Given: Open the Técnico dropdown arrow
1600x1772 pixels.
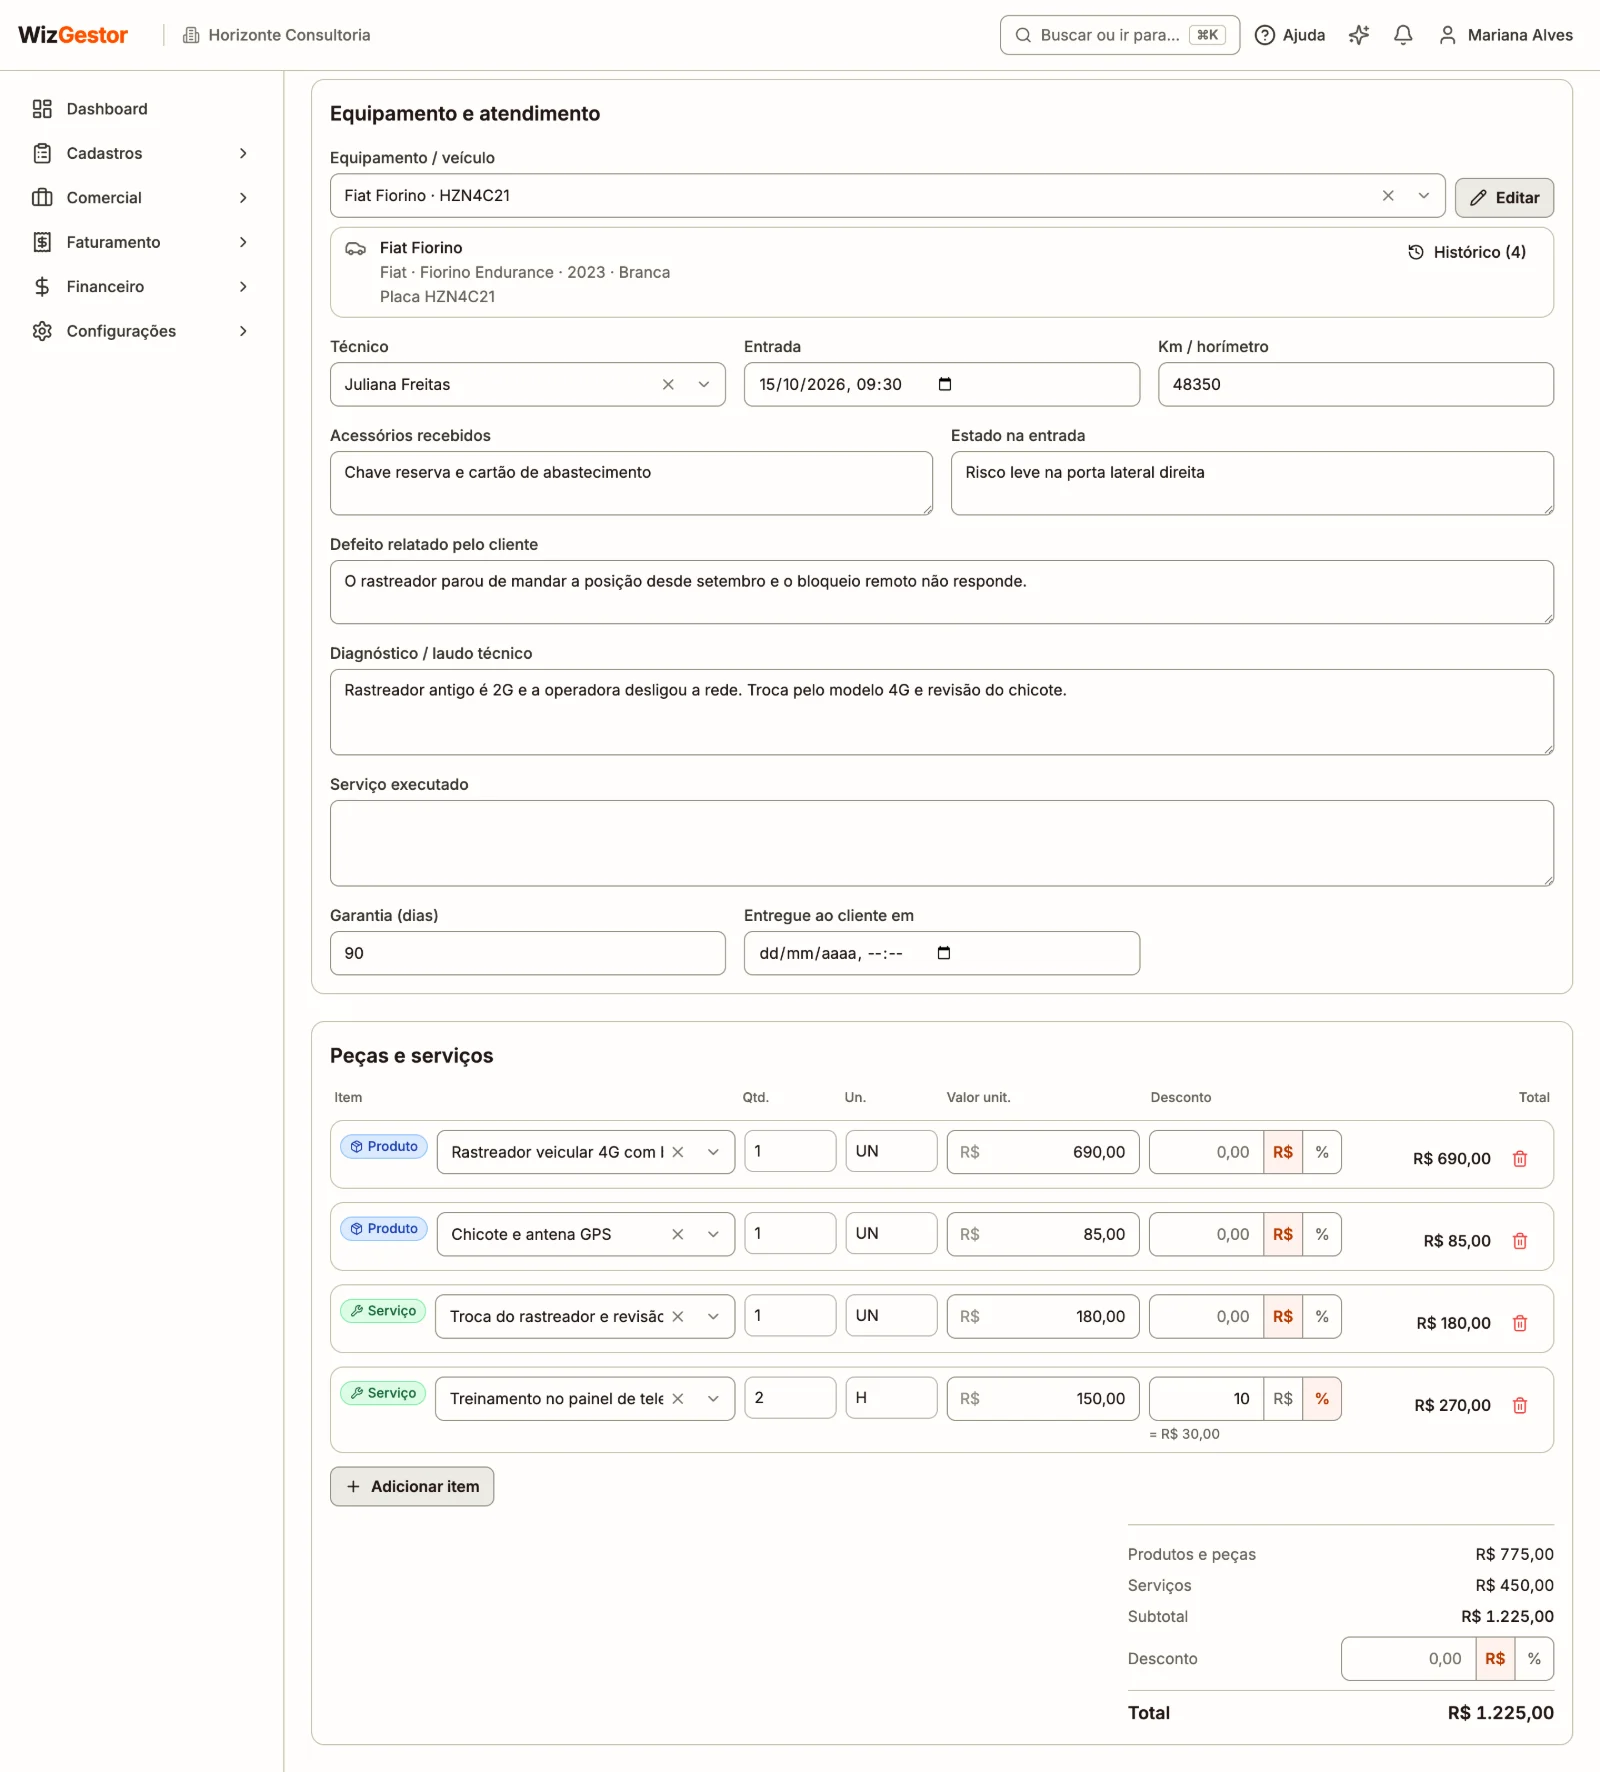Looking at the screenshot, I should tap(704, 385).
